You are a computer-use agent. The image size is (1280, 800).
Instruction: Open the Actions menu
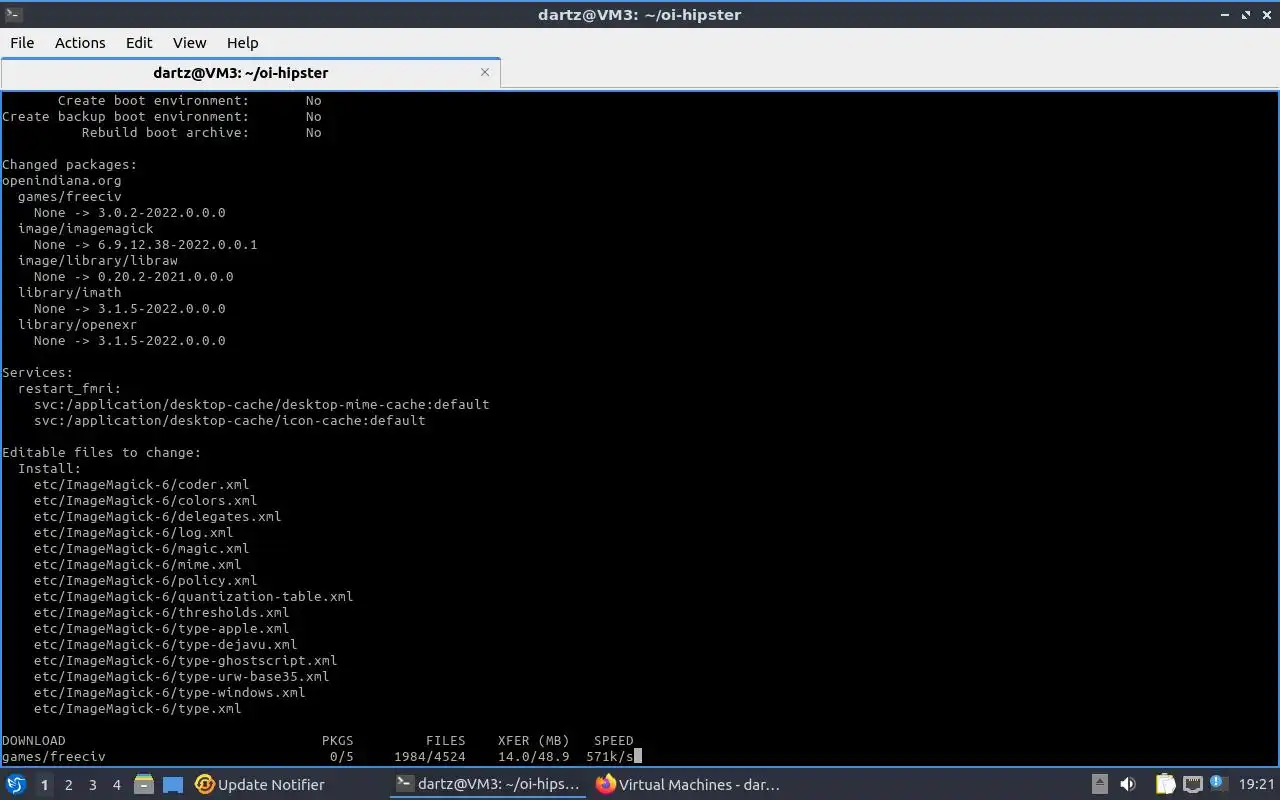coord(80,43)
